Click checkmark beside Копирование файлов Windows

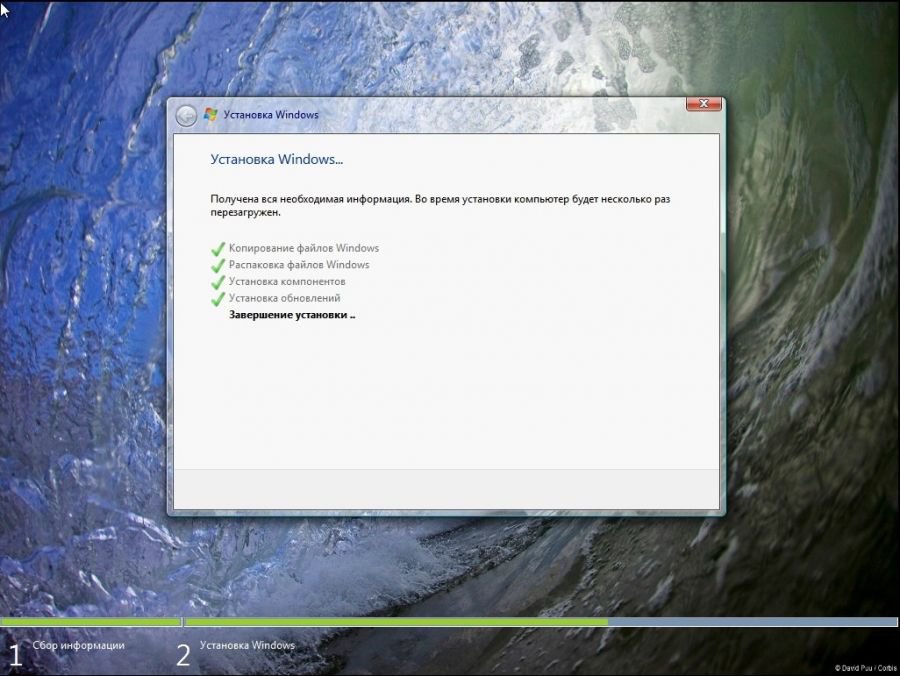point(218,249)
